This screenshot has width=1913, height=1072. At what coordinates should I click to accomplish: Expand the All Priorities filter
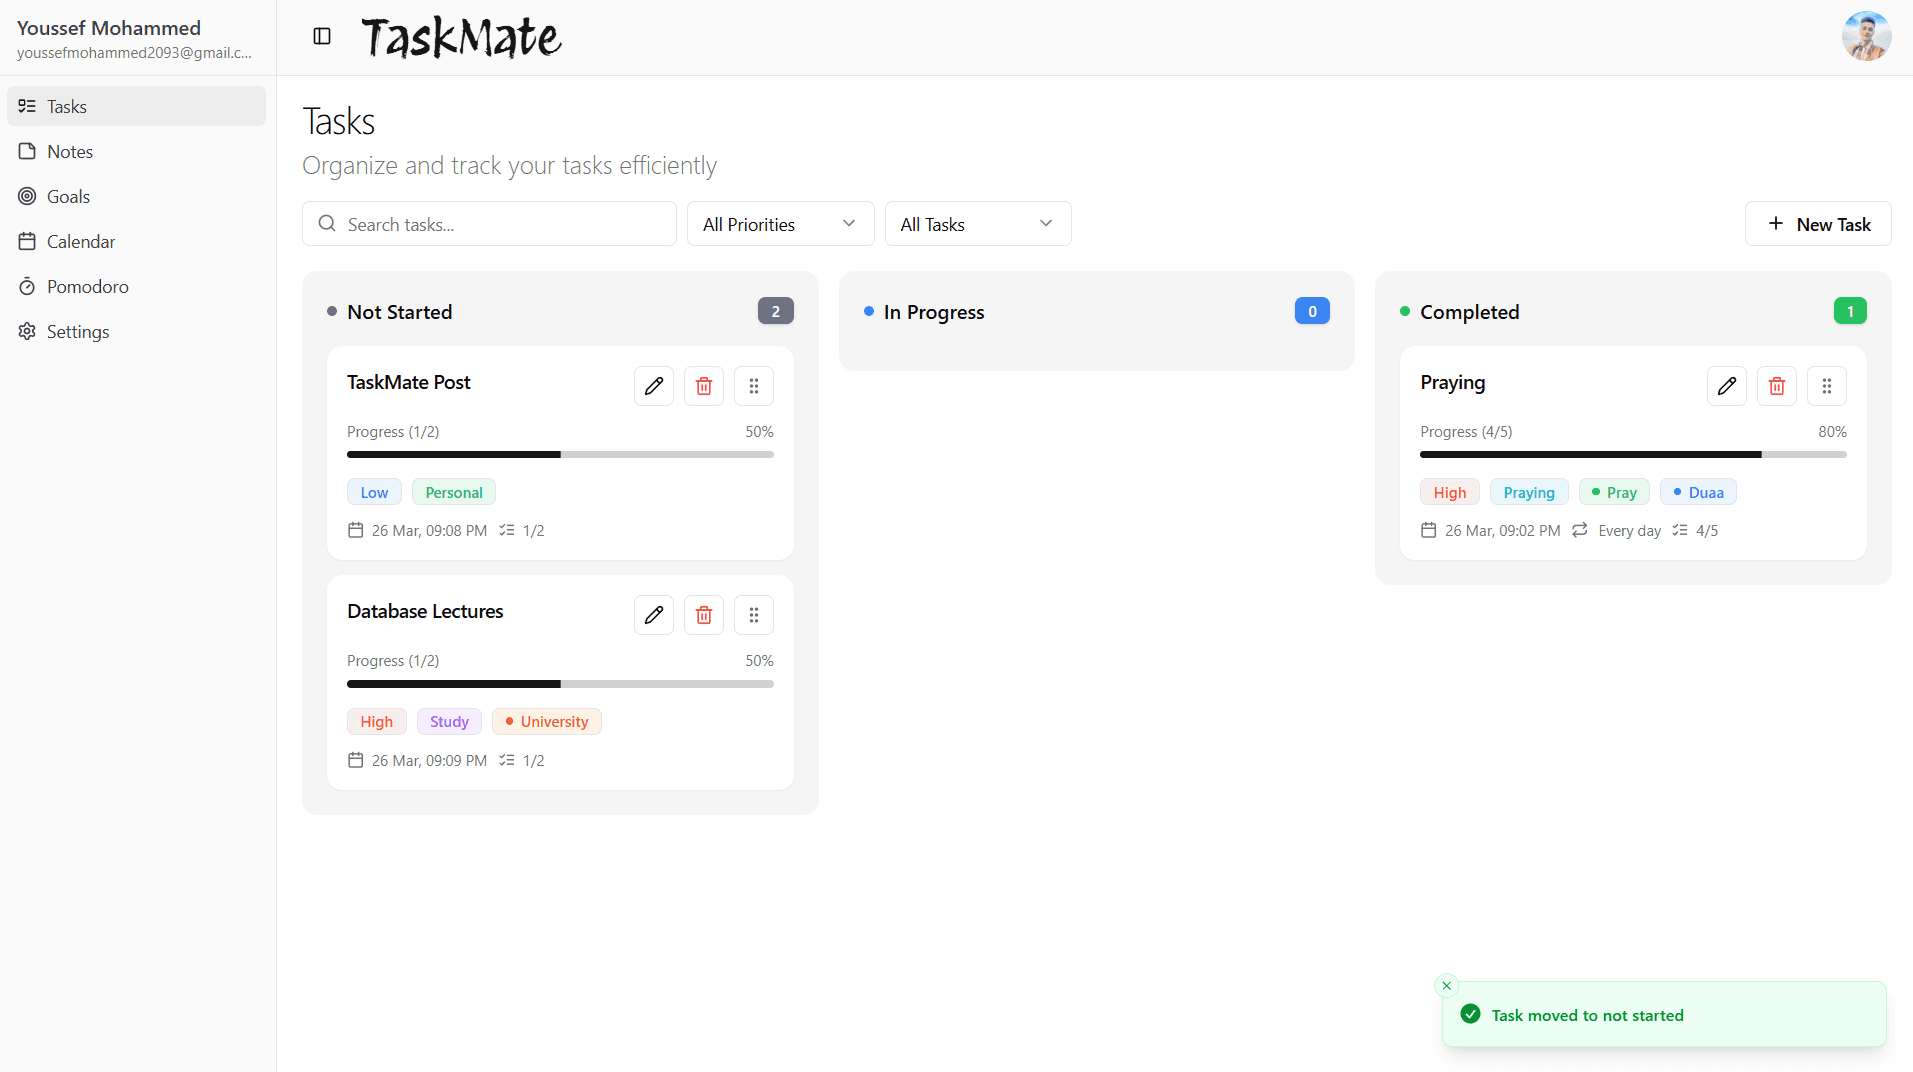click(x=779, y=223)
